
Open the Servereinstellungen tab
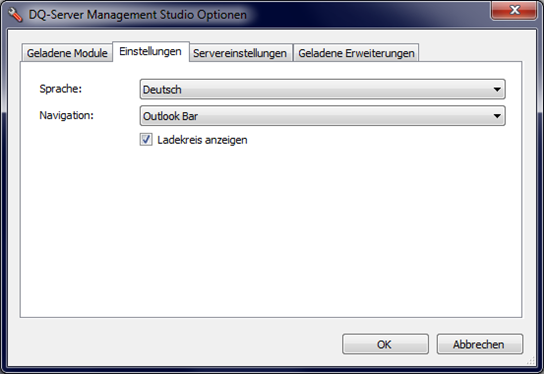pyautogui.click(x=240, y=53)
